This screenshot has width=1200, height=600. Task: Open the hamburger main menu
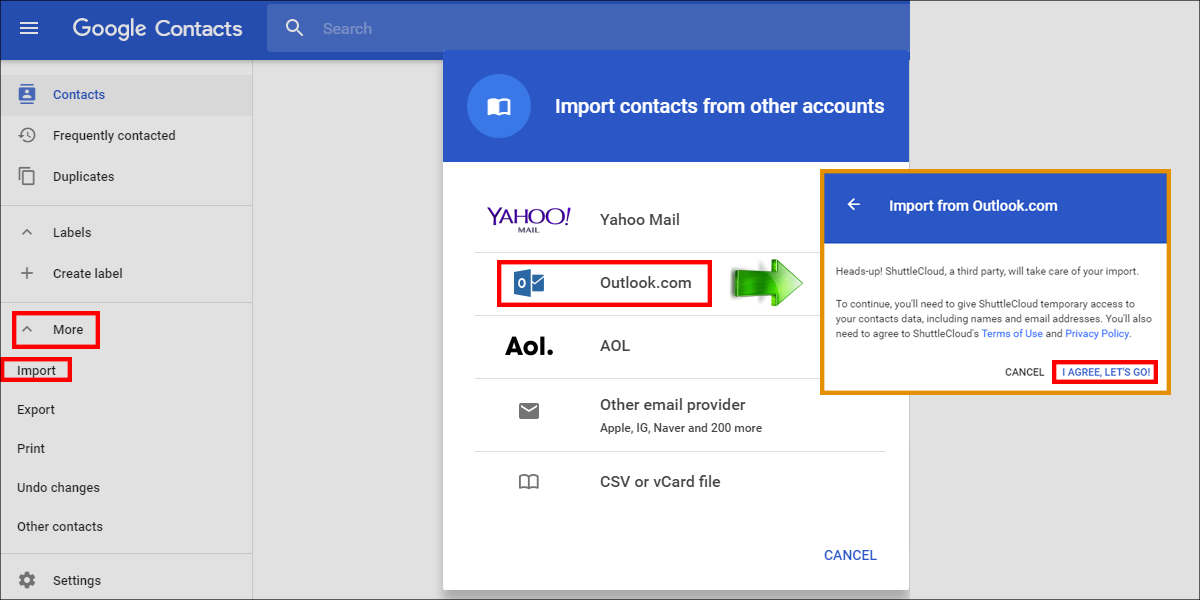pos(29,28)
